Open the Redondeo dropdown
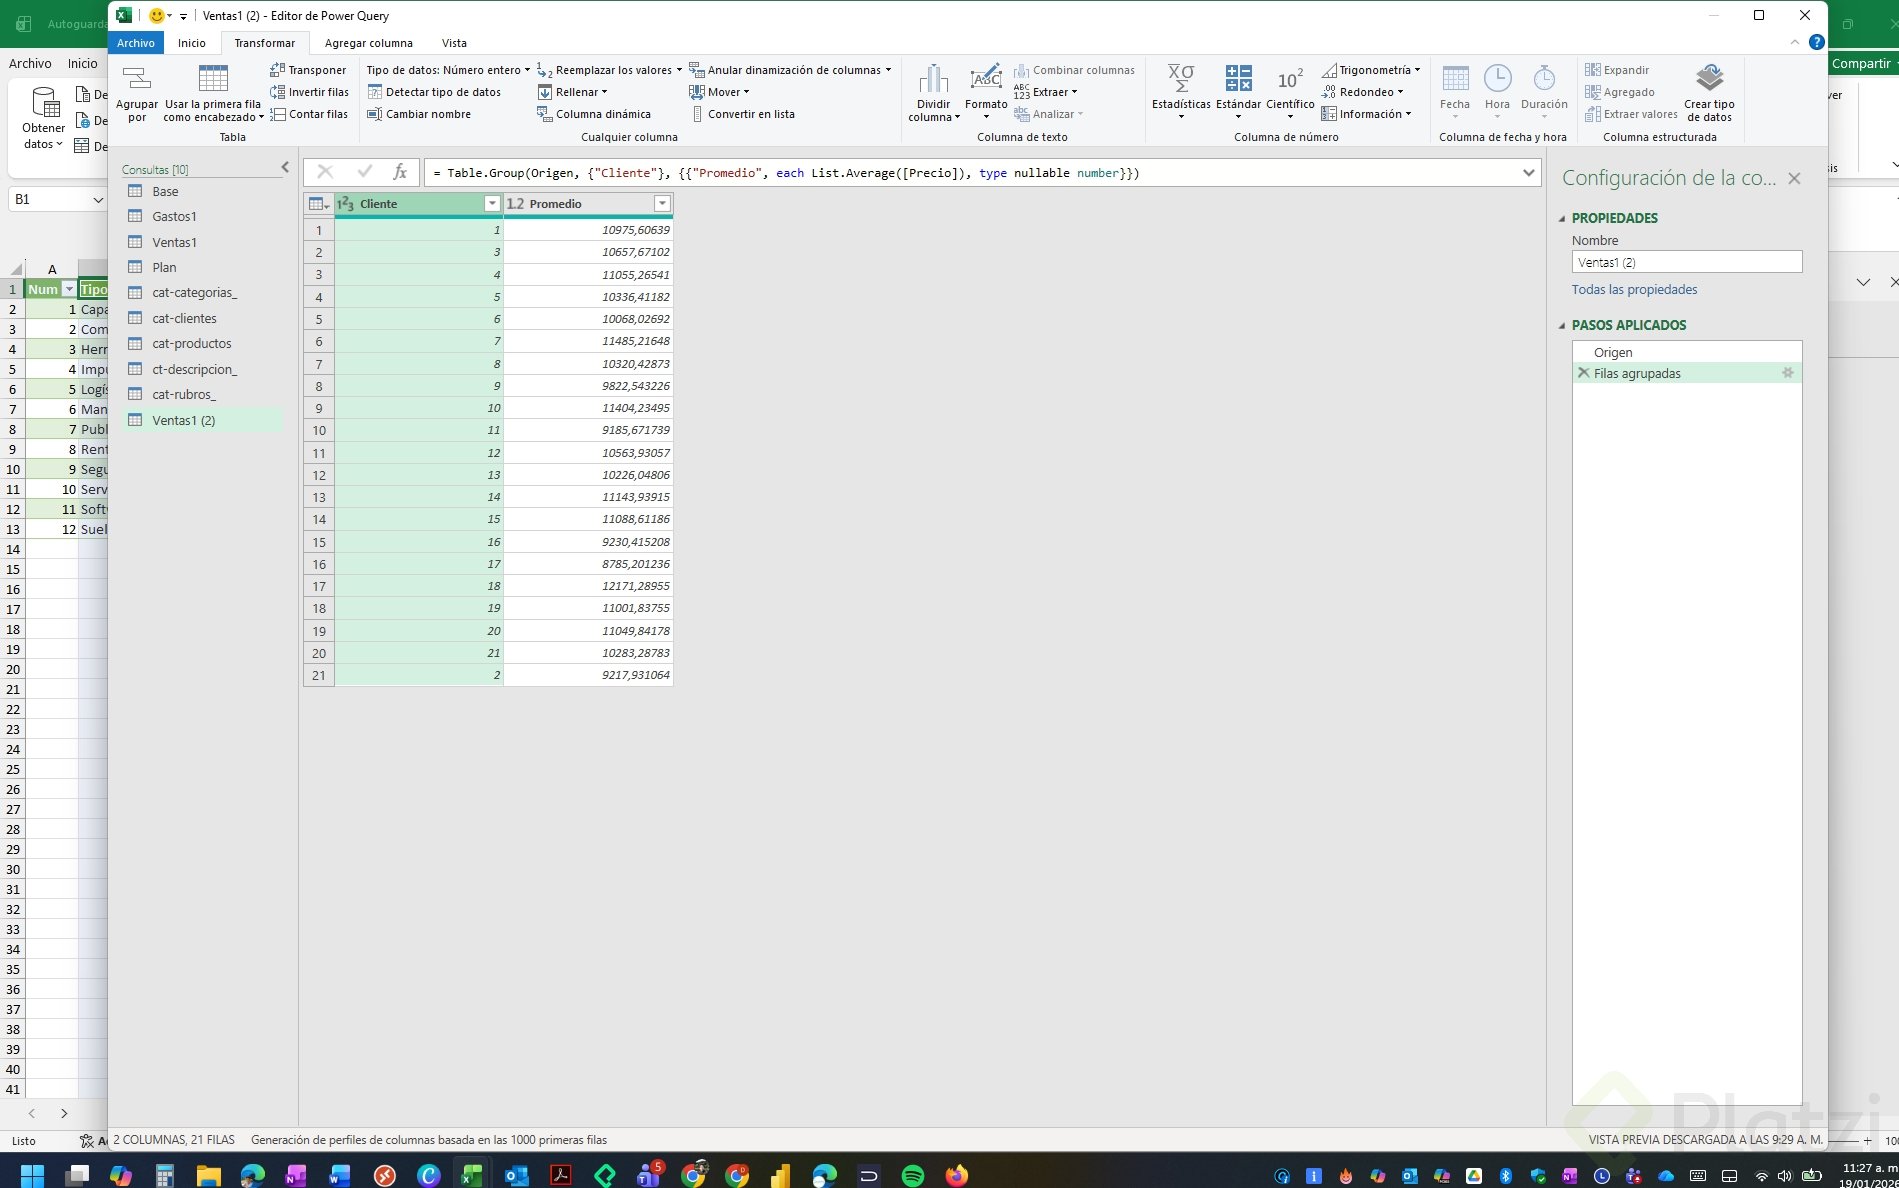This screenshot has width=1899, height=1188. tap(1362, 92)
